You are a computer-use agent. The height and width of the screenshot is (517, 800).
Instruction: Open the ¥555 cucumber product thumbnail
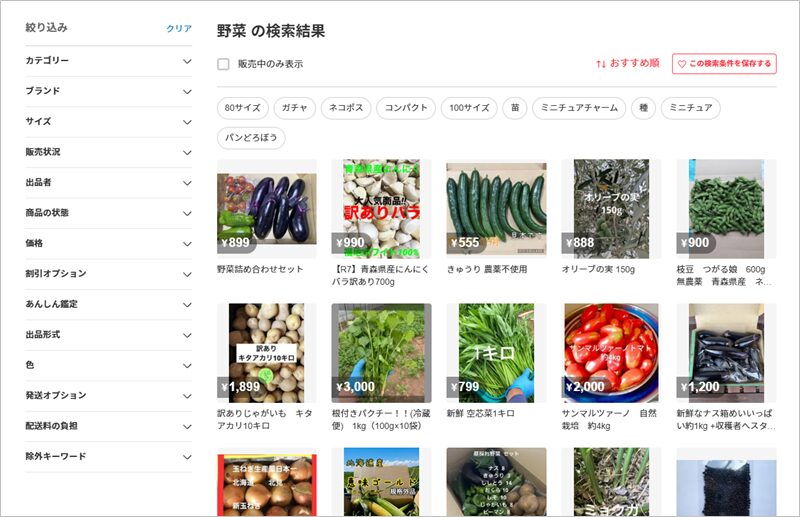click(x=496, y=209)
